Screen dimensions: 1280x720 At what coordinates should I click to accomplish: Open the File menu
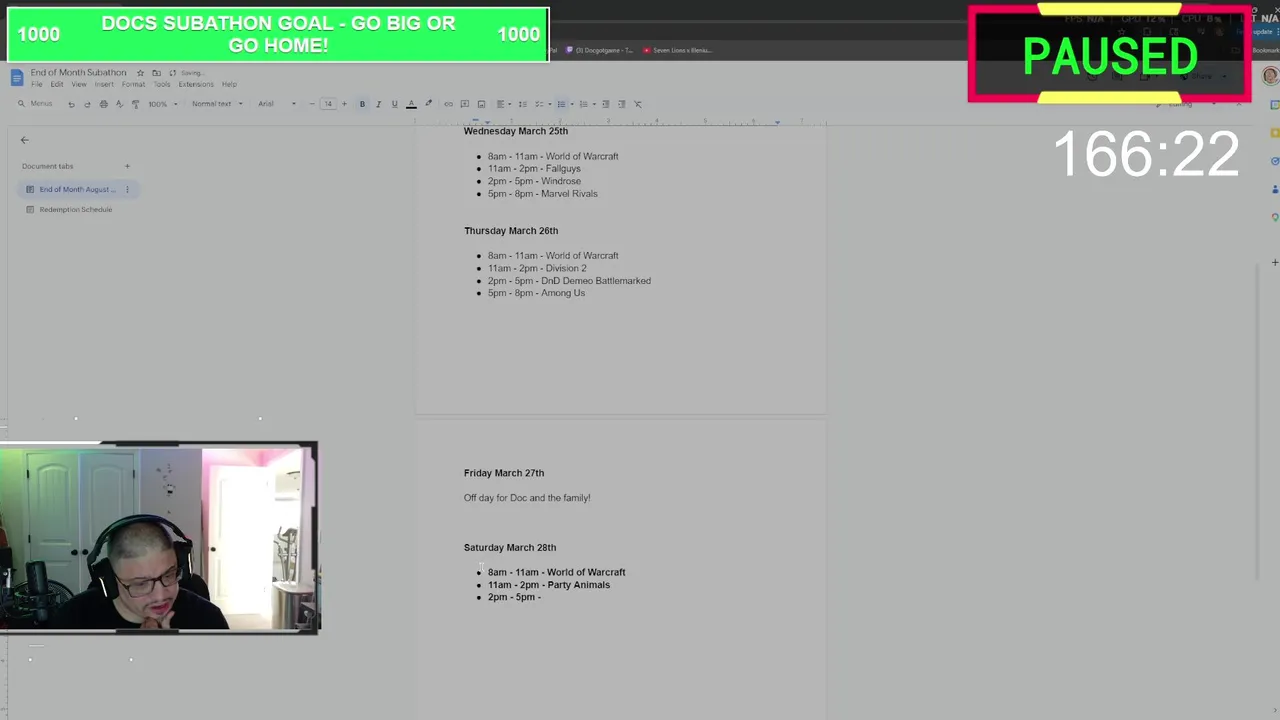(x=37, y=84)
